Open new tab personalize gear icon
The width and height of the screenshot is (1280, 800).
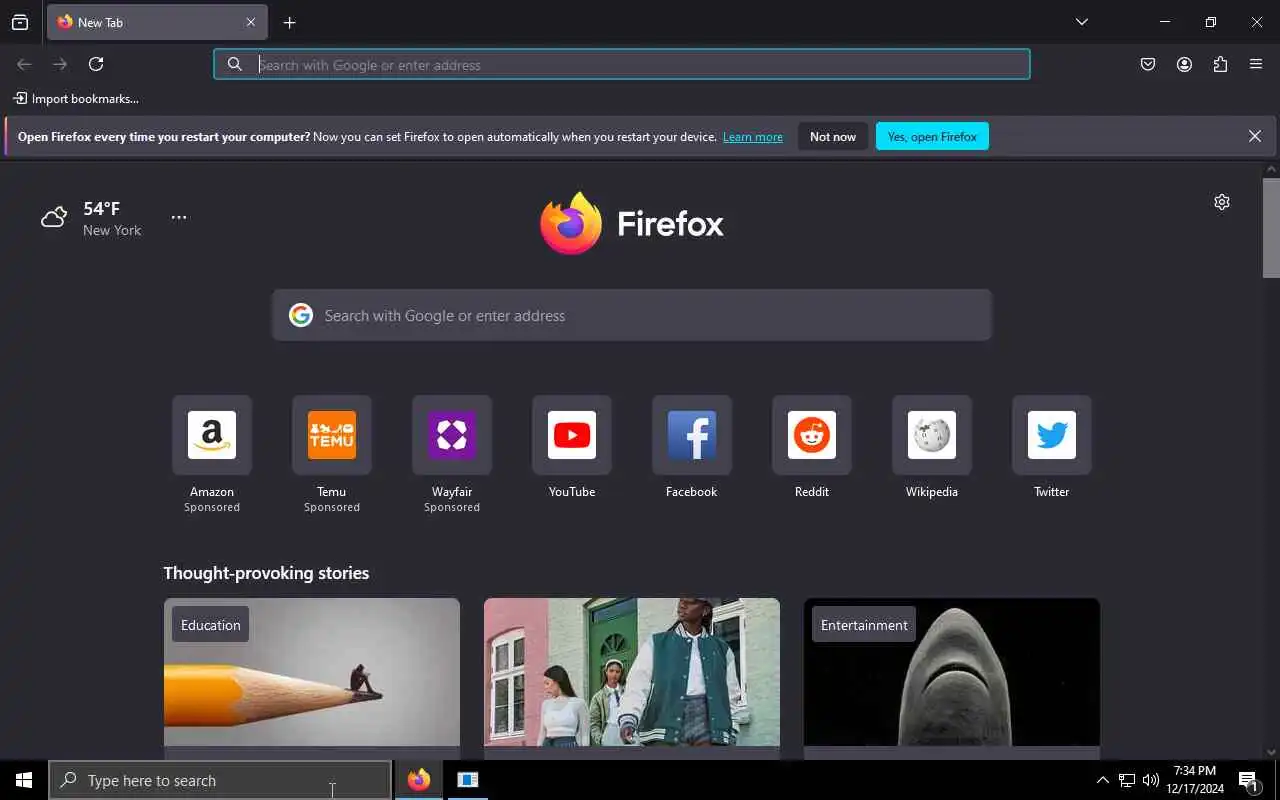(x=1222, y=202)
